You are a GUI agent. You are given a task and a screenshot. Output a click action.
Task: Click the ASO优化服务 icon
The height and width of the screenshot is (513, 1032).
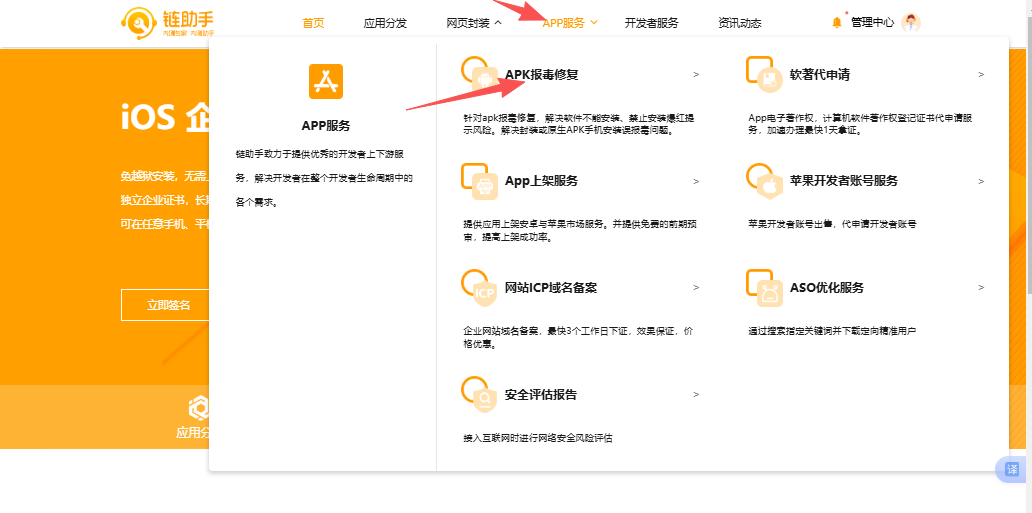767,288
